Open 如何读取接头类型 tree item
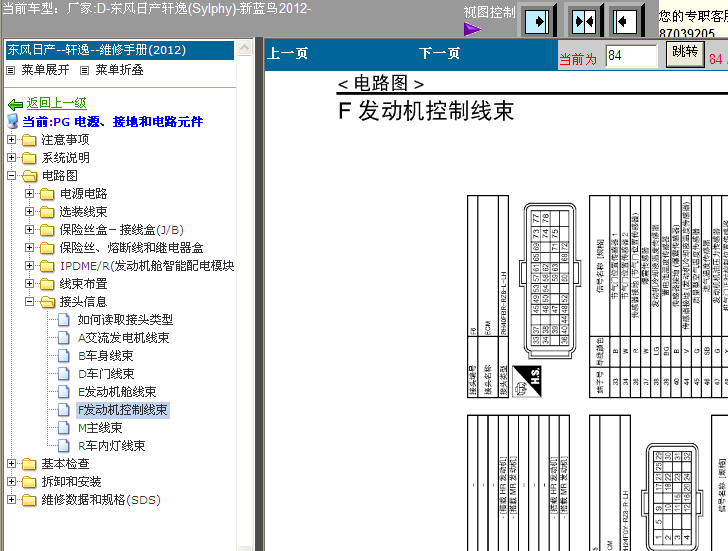Screen dimensions: 728x551 pos(125,319)
